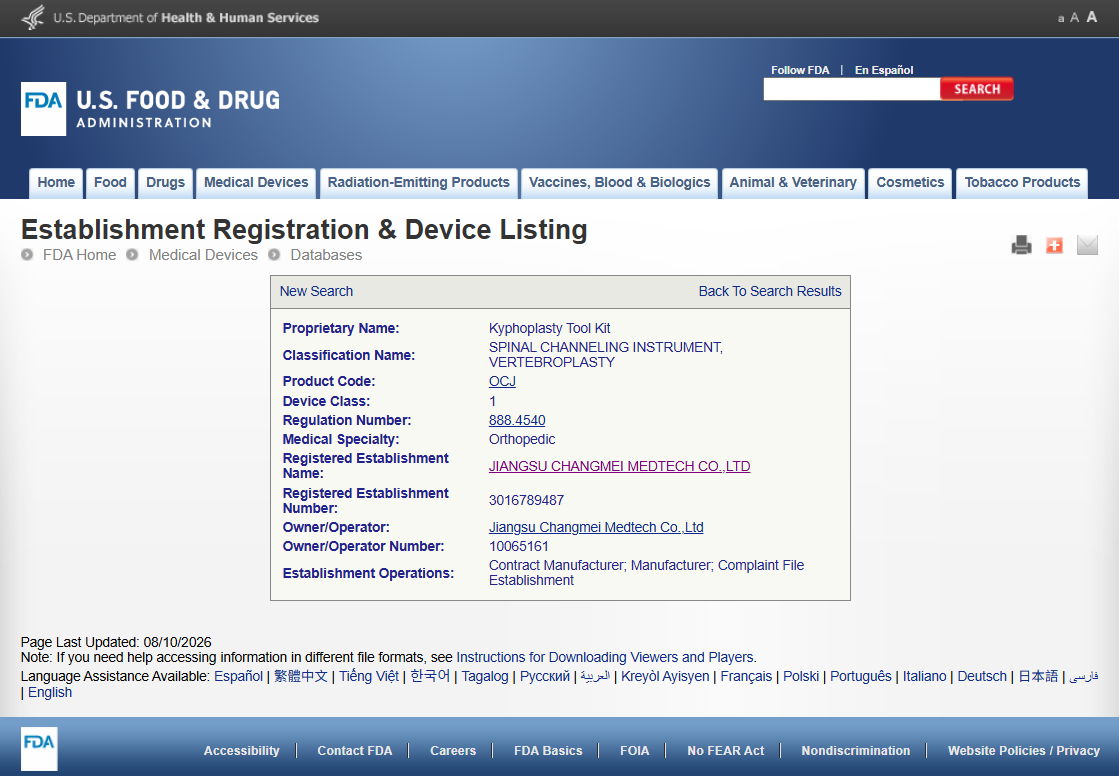Click Back To Search Results link
1119x776 pixels.
point(770,291)
